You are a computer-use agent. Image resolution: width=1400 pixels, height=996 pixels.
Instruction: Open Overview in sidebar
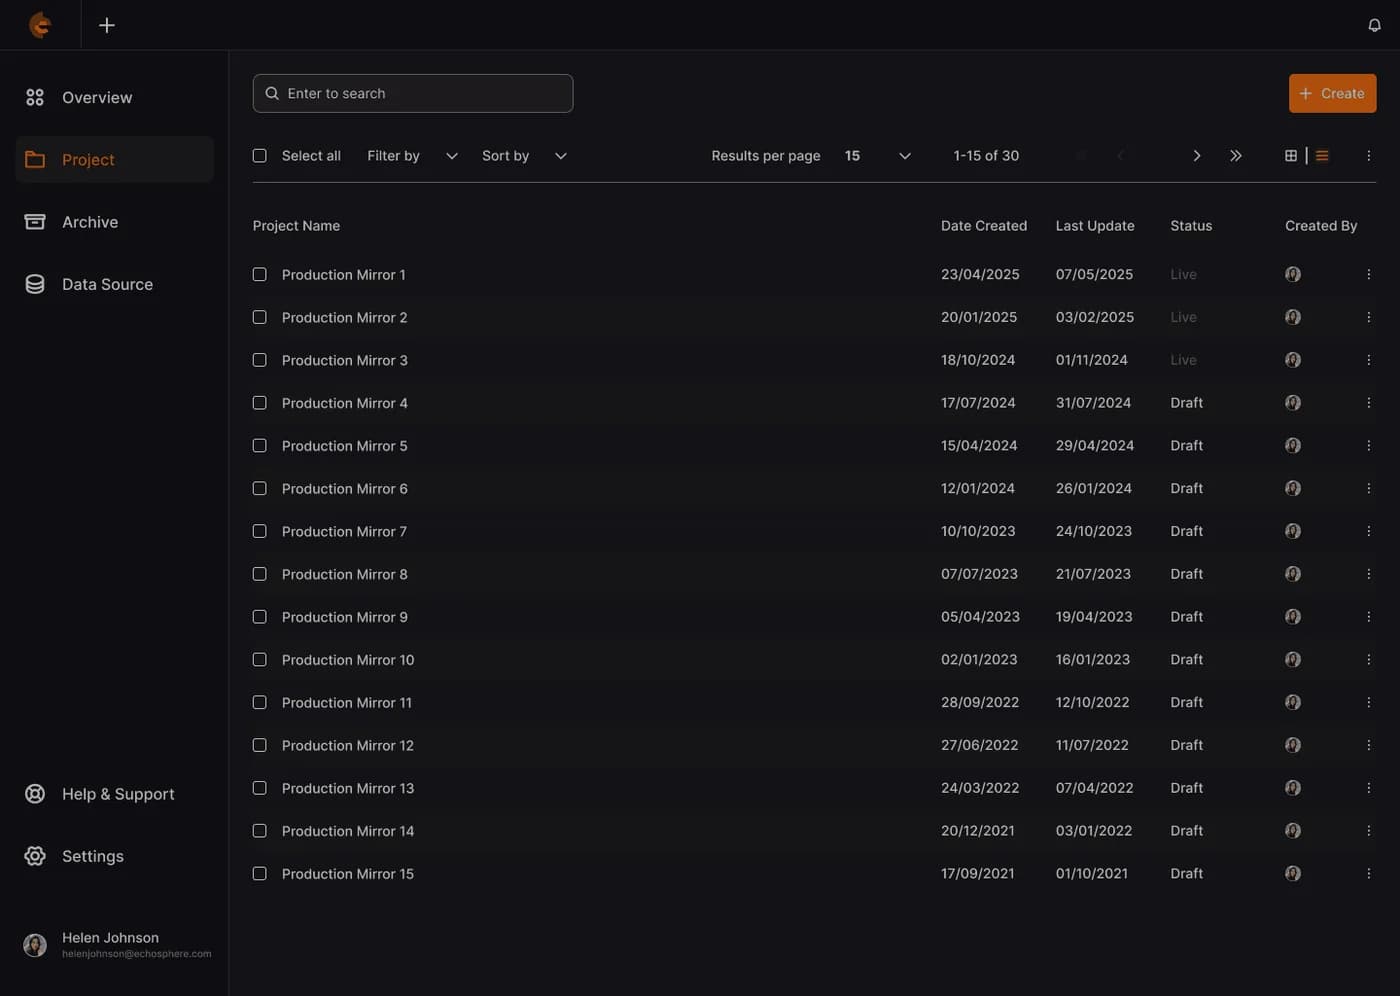point(114,97)
